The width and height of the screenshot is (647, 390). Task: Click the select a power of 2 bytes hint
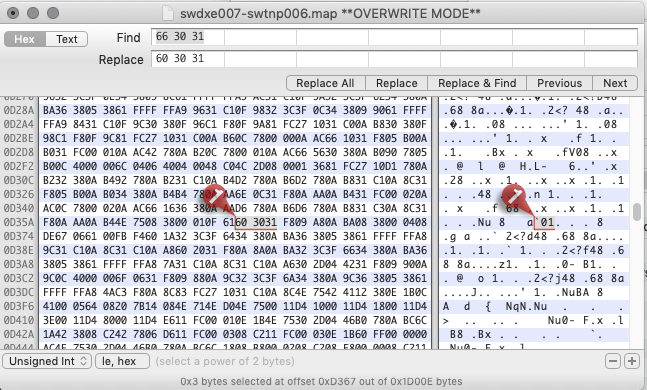pyautogui.click(x=225, y=361)
